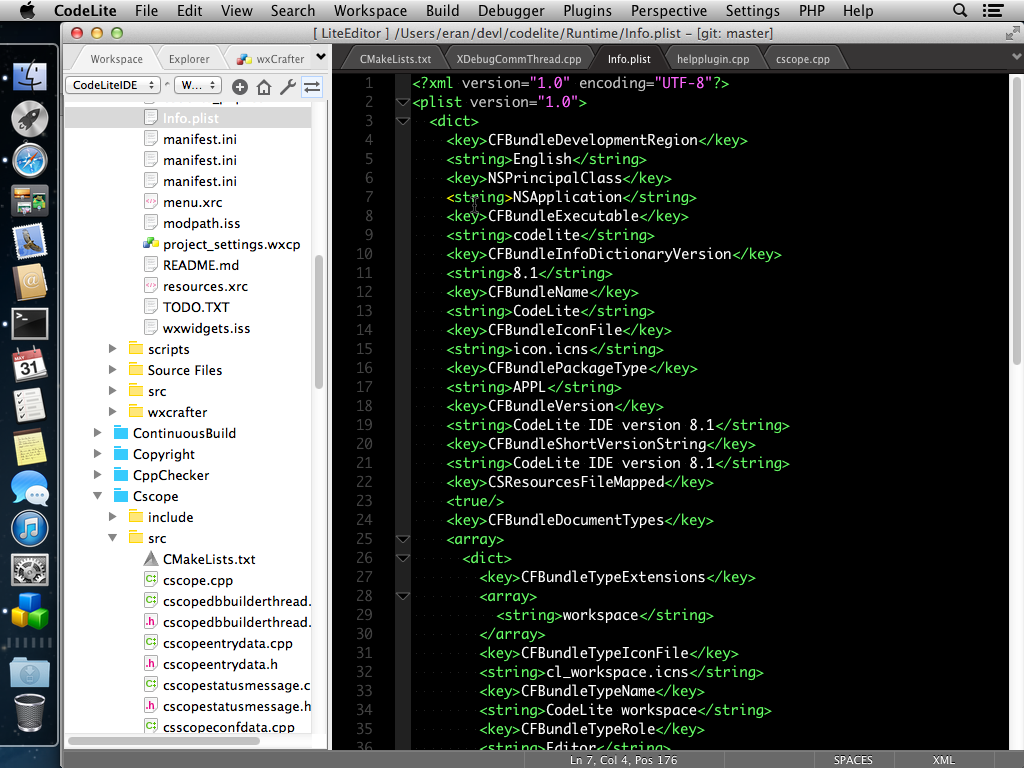Viewport: 1024px width, 768px height.
Task: Open the Workspace menu
Action: (370, 10)
